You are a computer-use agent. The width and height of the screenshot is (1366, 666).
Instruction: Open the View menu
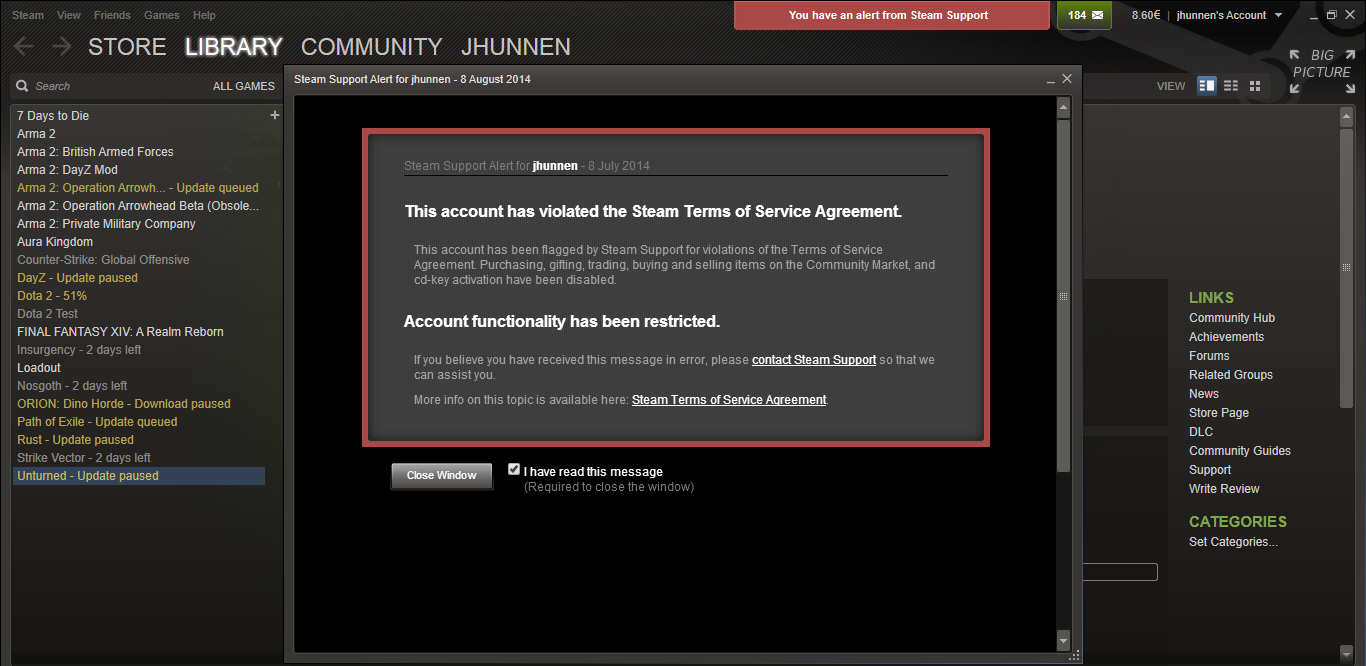coord(69,15)
